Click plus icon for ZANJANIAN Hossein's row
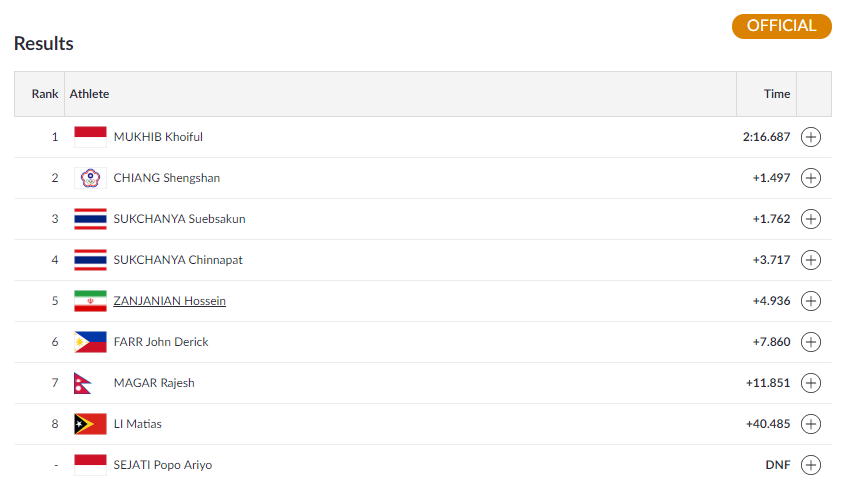The width and height of the screenshot is (864, 491). pos(811,301)
